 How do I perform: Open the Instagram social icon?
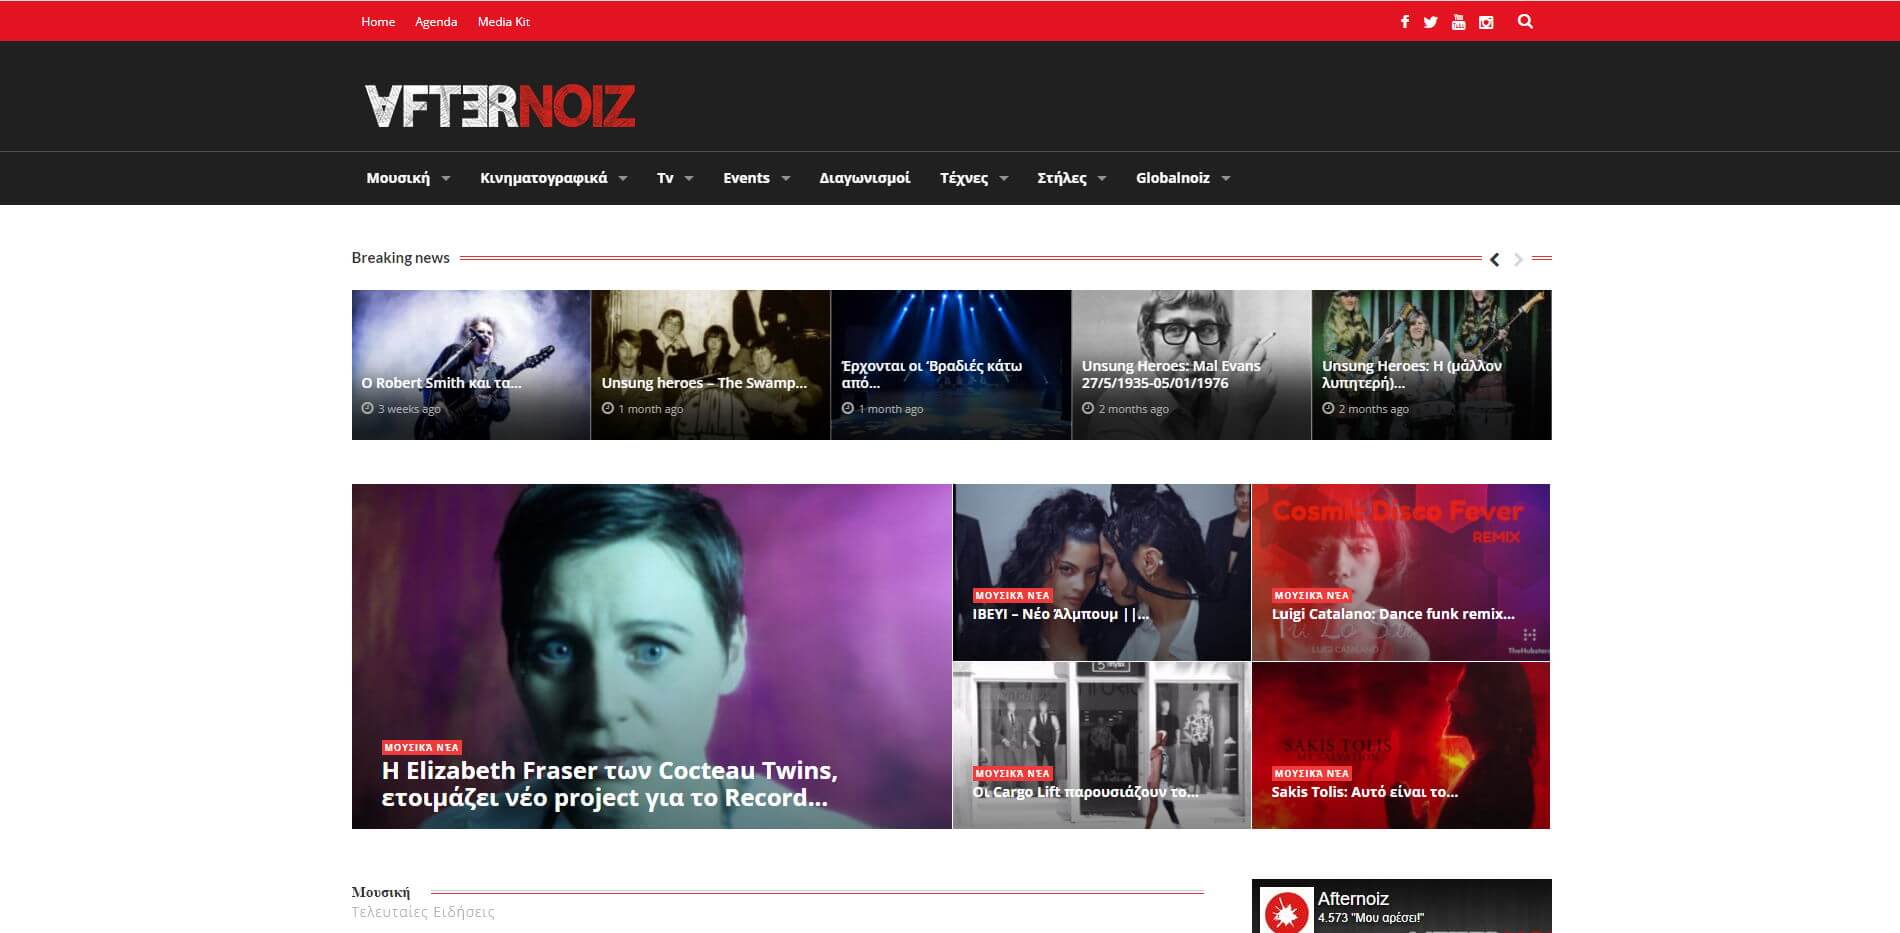(1486, 22)
